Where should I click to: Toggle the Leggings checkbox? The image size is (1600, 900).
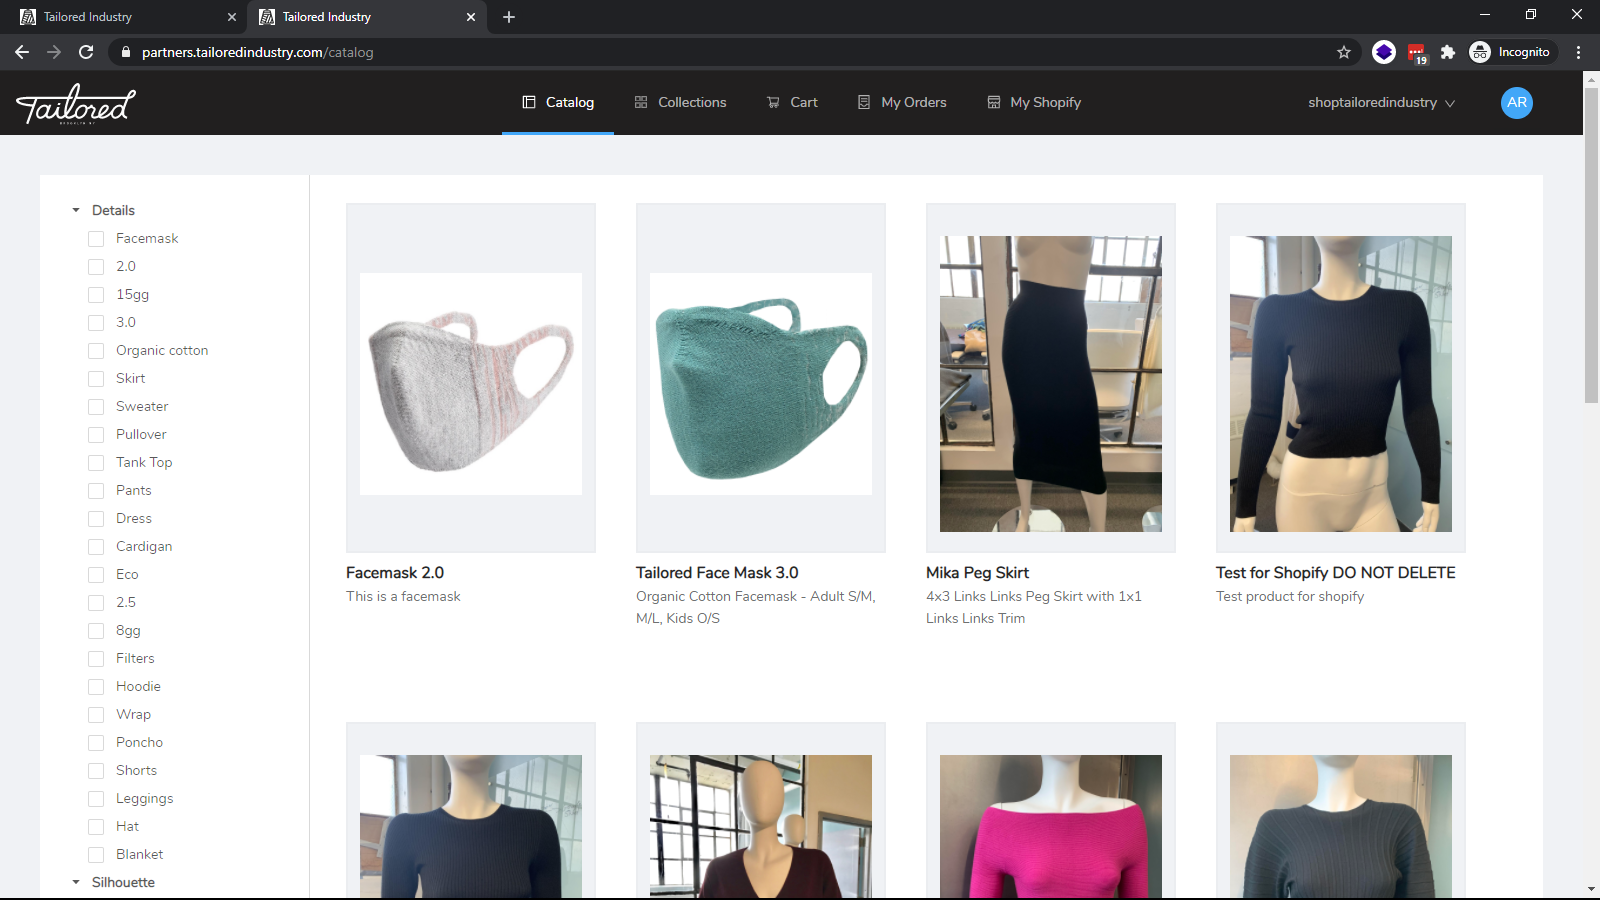point(96,799)
